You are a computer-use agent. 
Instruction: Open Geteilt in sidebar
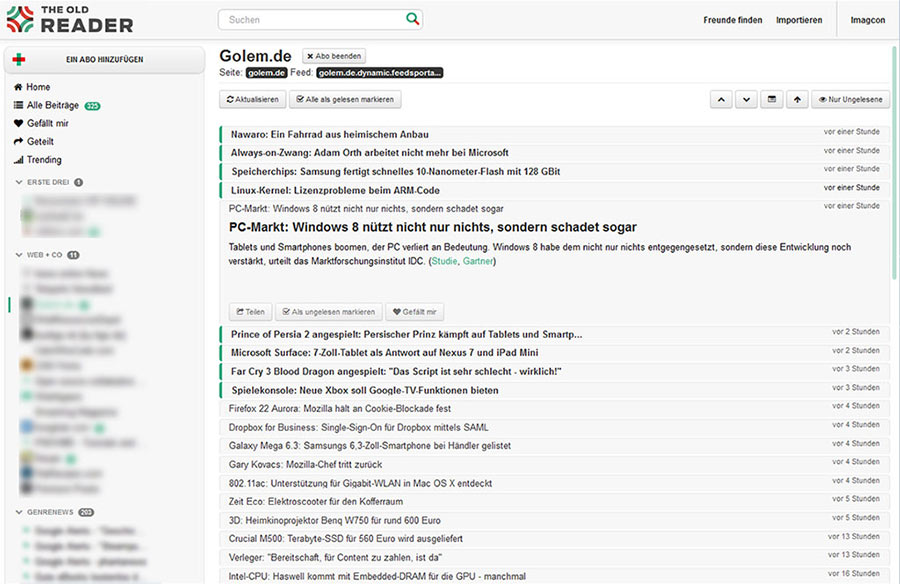click(34, 141)
